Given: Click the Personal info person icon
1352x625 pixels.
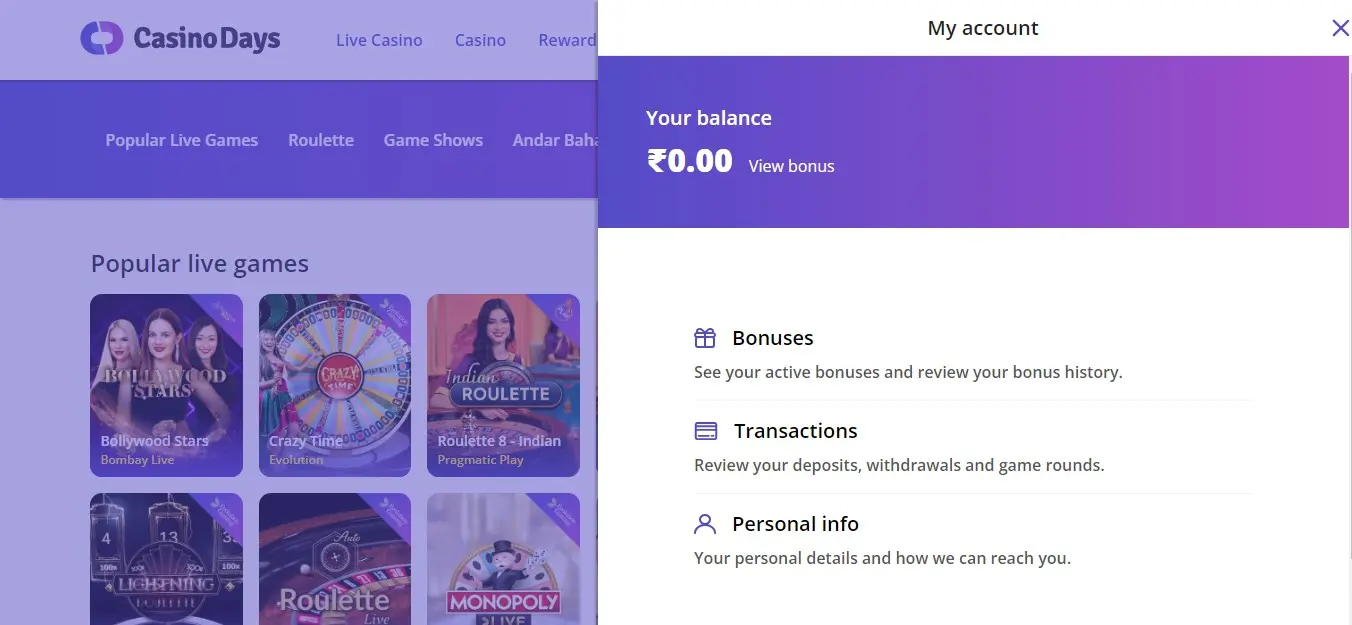Looking at the screenshot, I should [705, 524].
